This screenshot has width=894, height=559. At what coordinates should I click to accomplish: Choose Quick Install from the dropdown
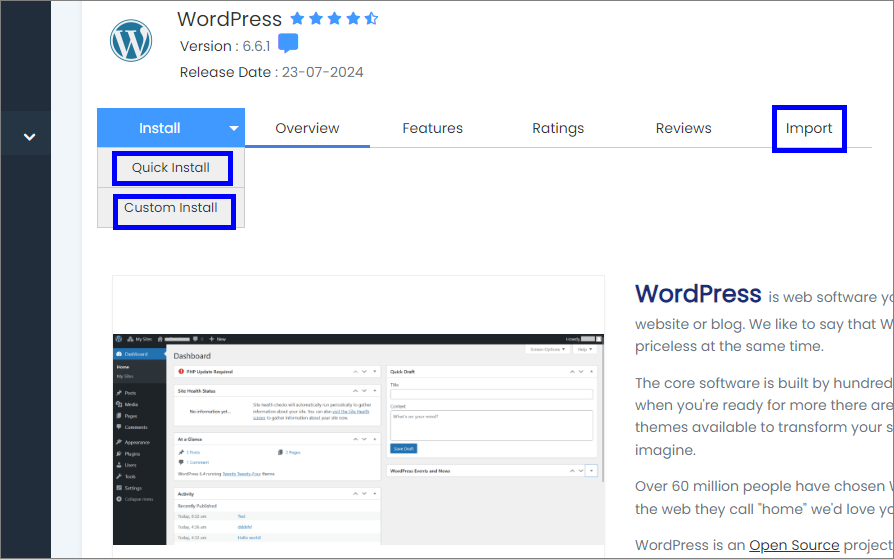pos(171,168)
